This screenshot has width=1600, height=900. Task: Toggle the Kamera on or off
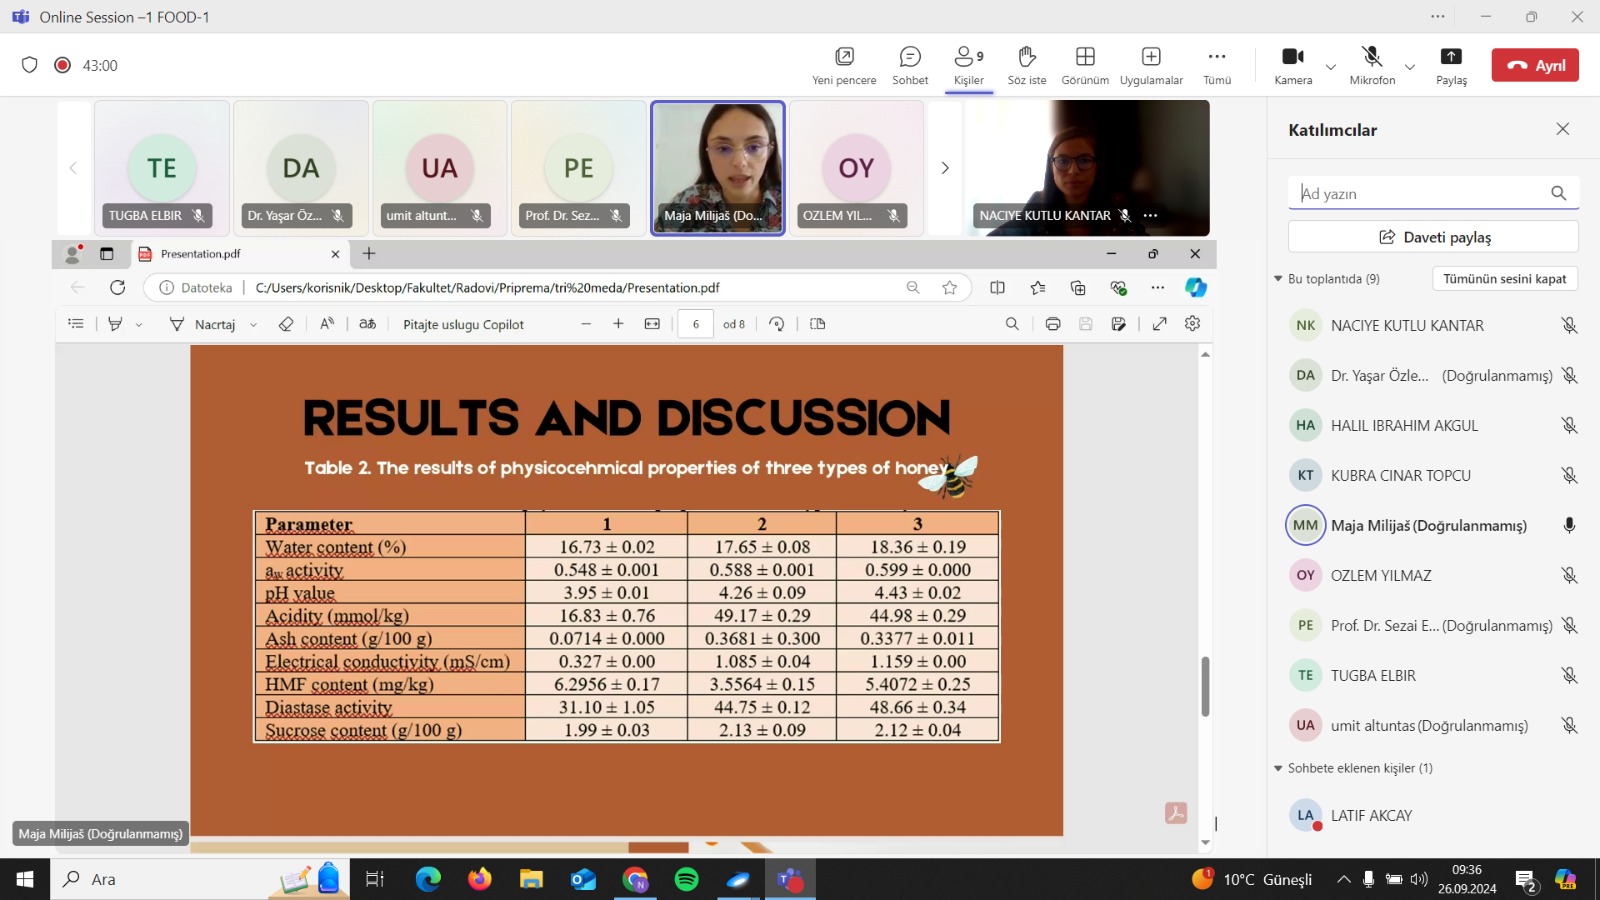click(x=1293, y=65)
